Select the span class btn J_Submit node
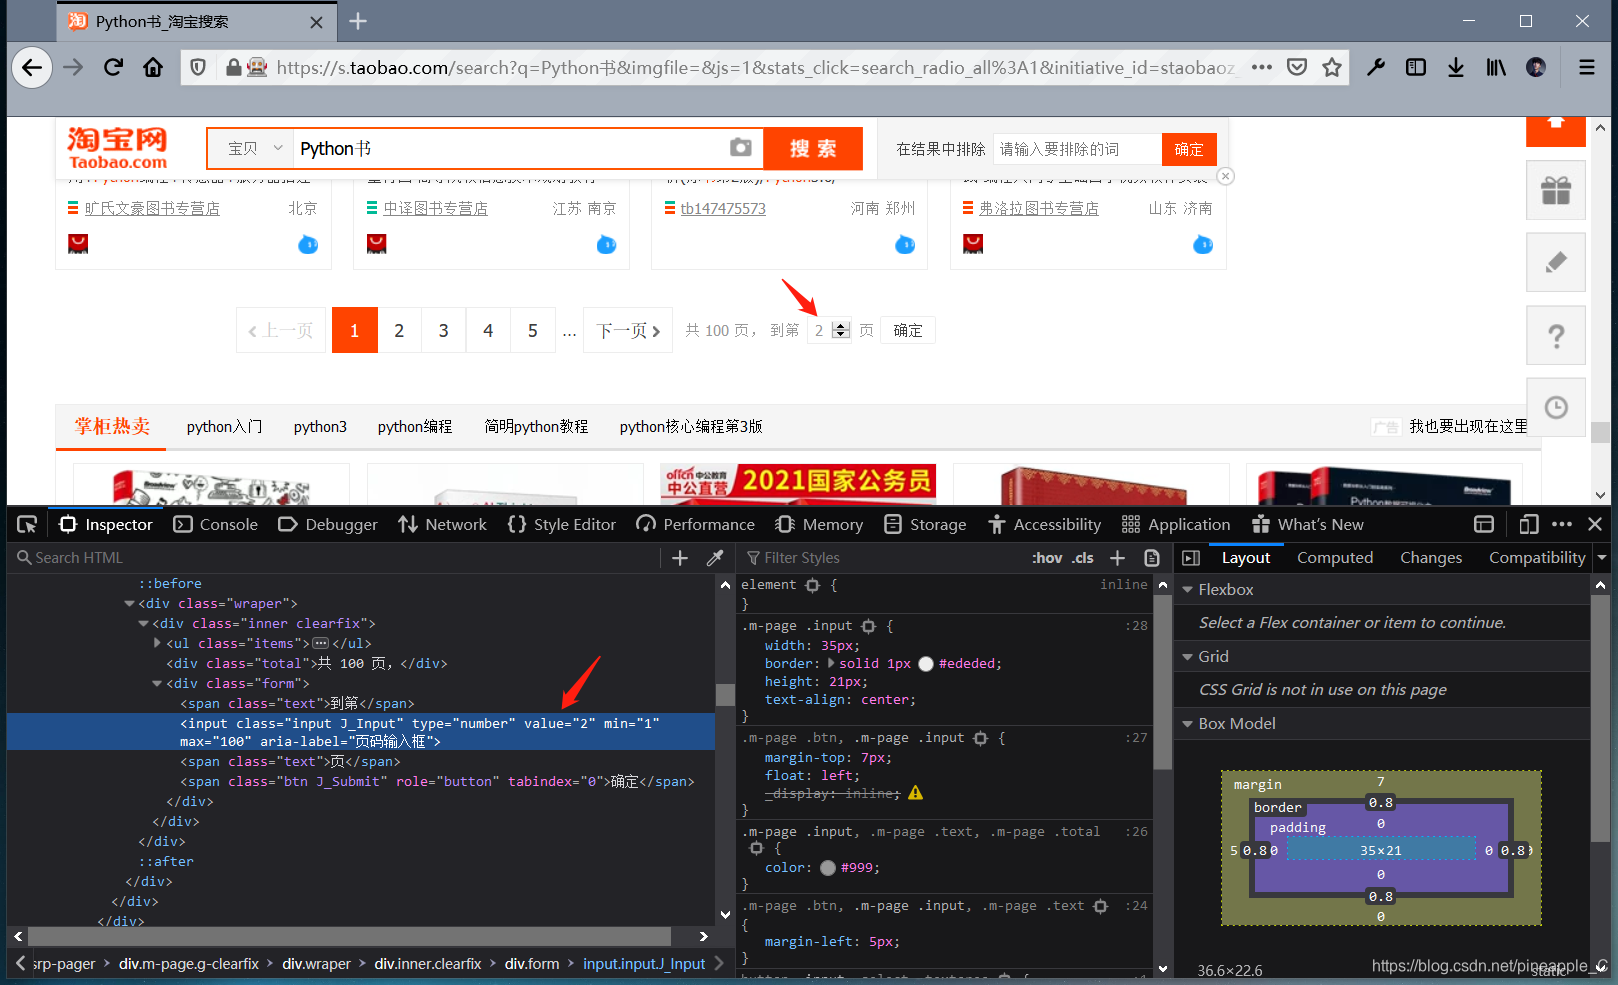Screen dimensions: 1618x985 click(437, 781)
